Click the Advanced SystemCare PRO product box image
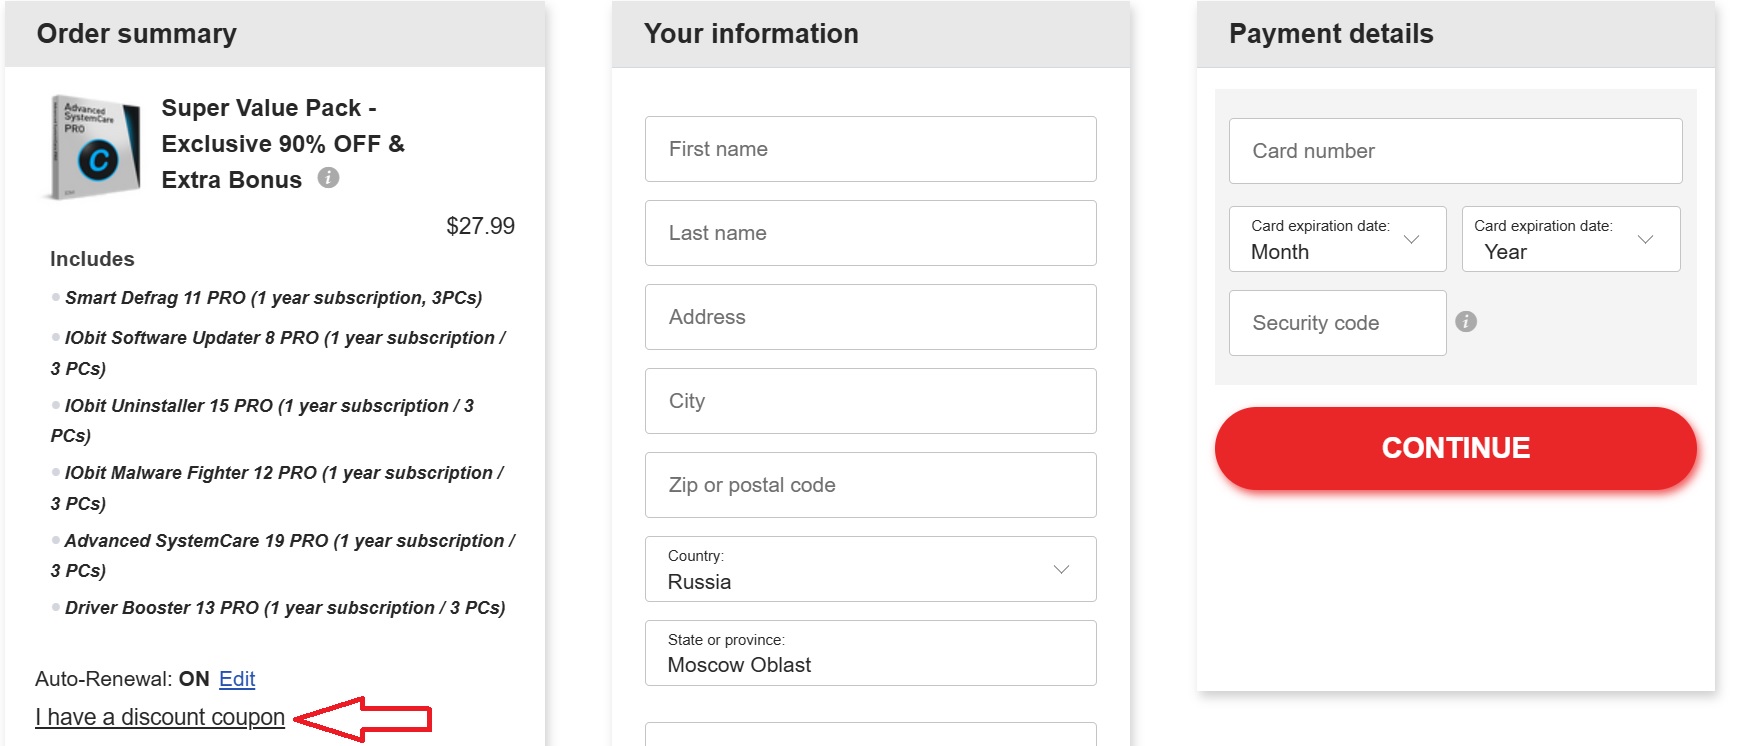Screen dimensions: 1740x746 pos(94,148)
